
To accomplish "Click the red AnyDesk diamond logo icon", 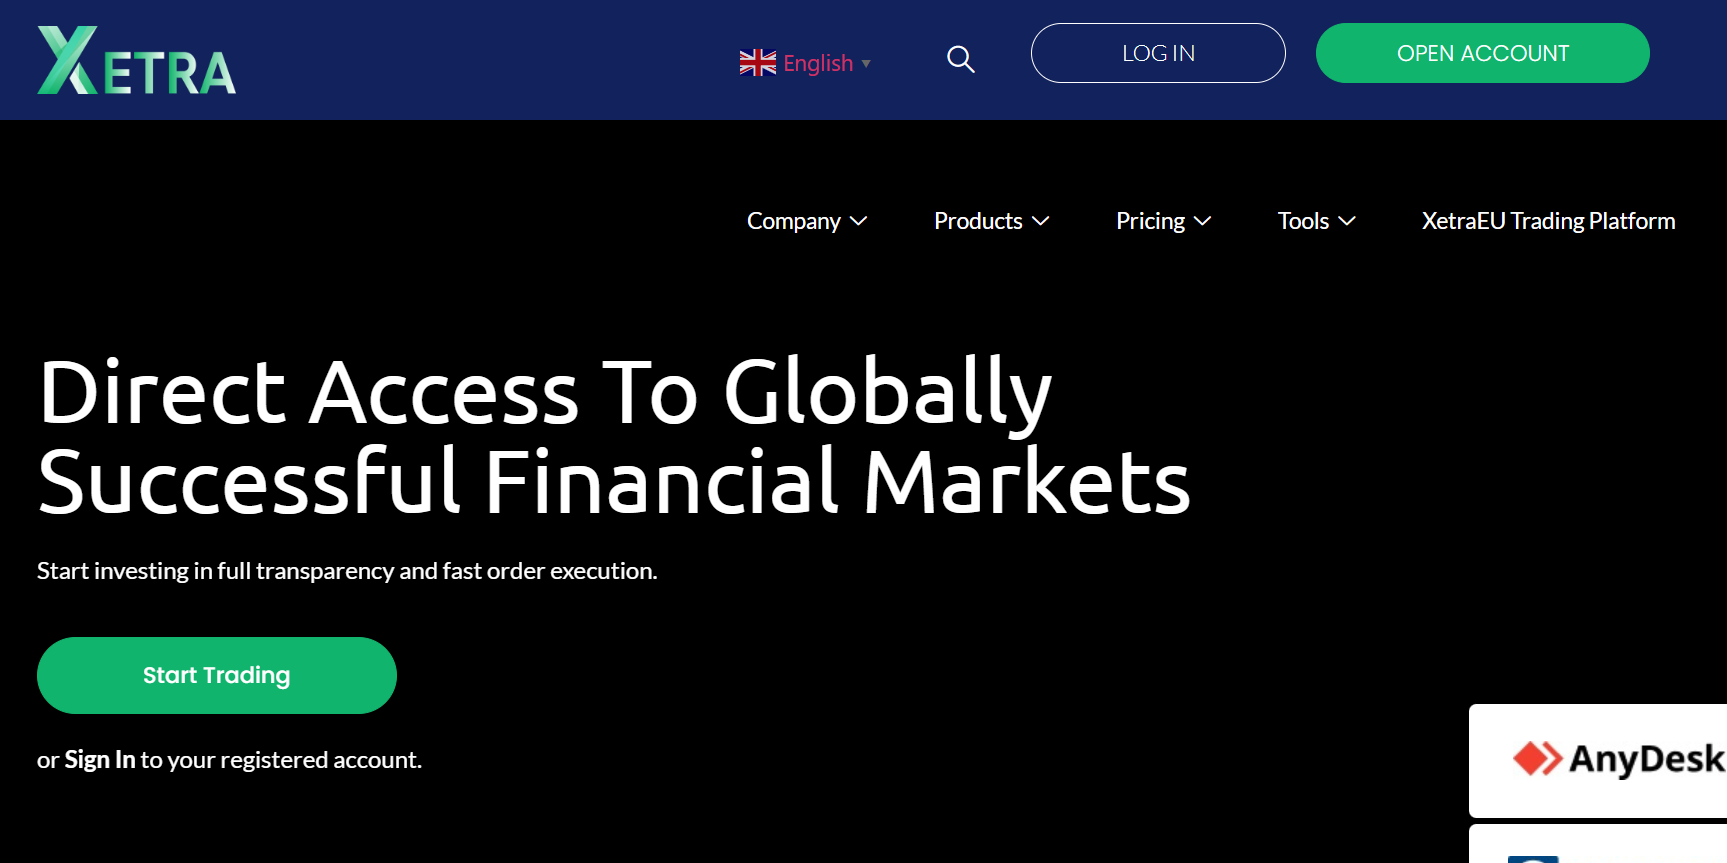I will (x=1537, y=759).
